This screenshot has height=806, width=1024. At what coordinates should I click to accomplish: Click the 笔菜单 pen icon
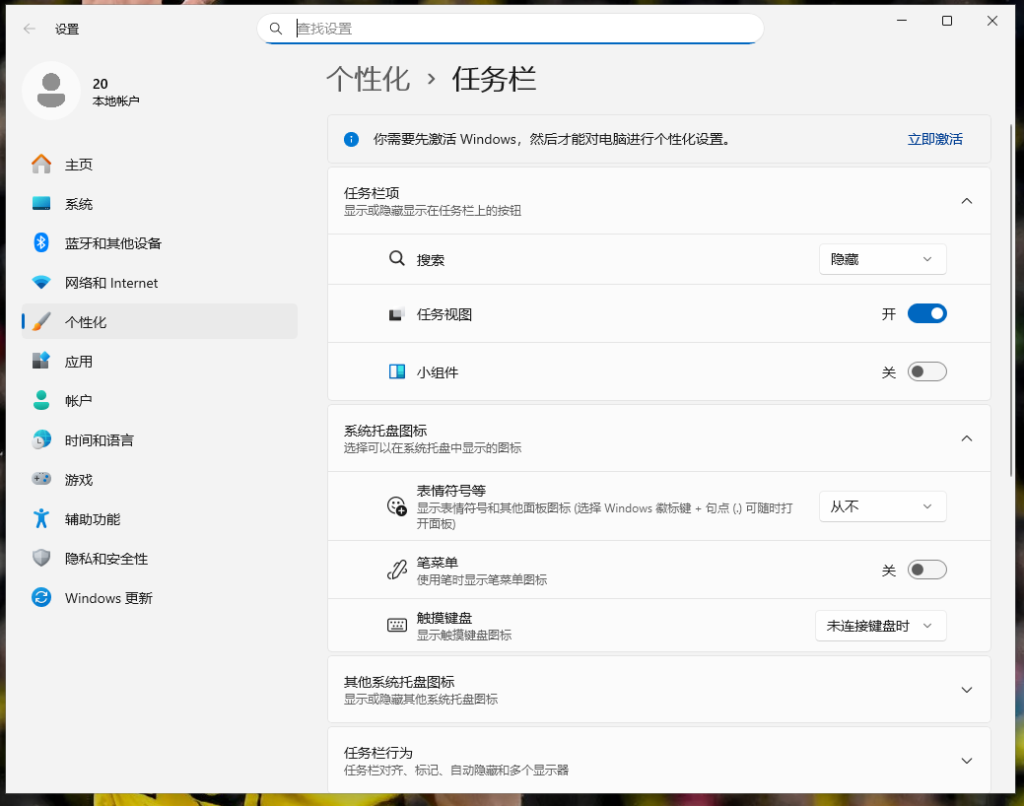396,570
